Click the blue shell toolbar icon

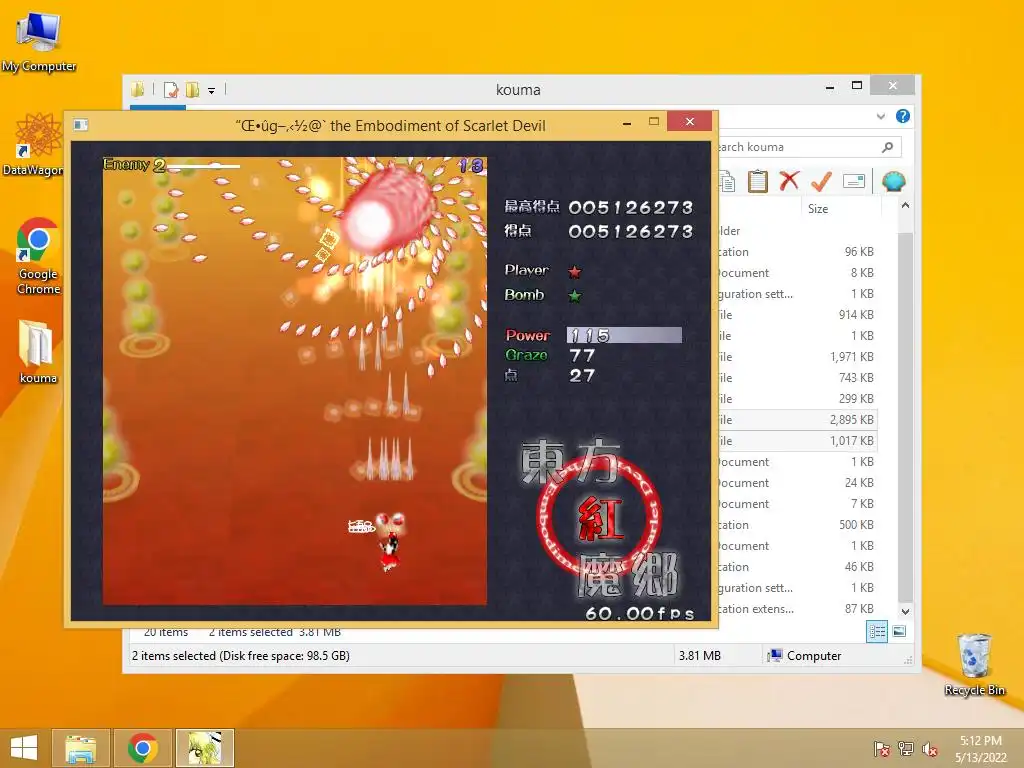pos(893,181)
